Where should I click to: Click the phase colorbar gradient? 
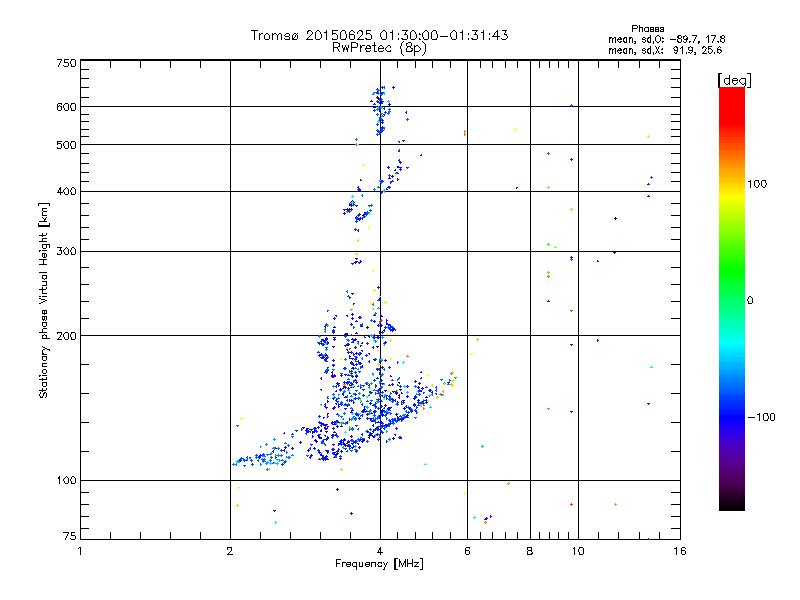[732, 299]
